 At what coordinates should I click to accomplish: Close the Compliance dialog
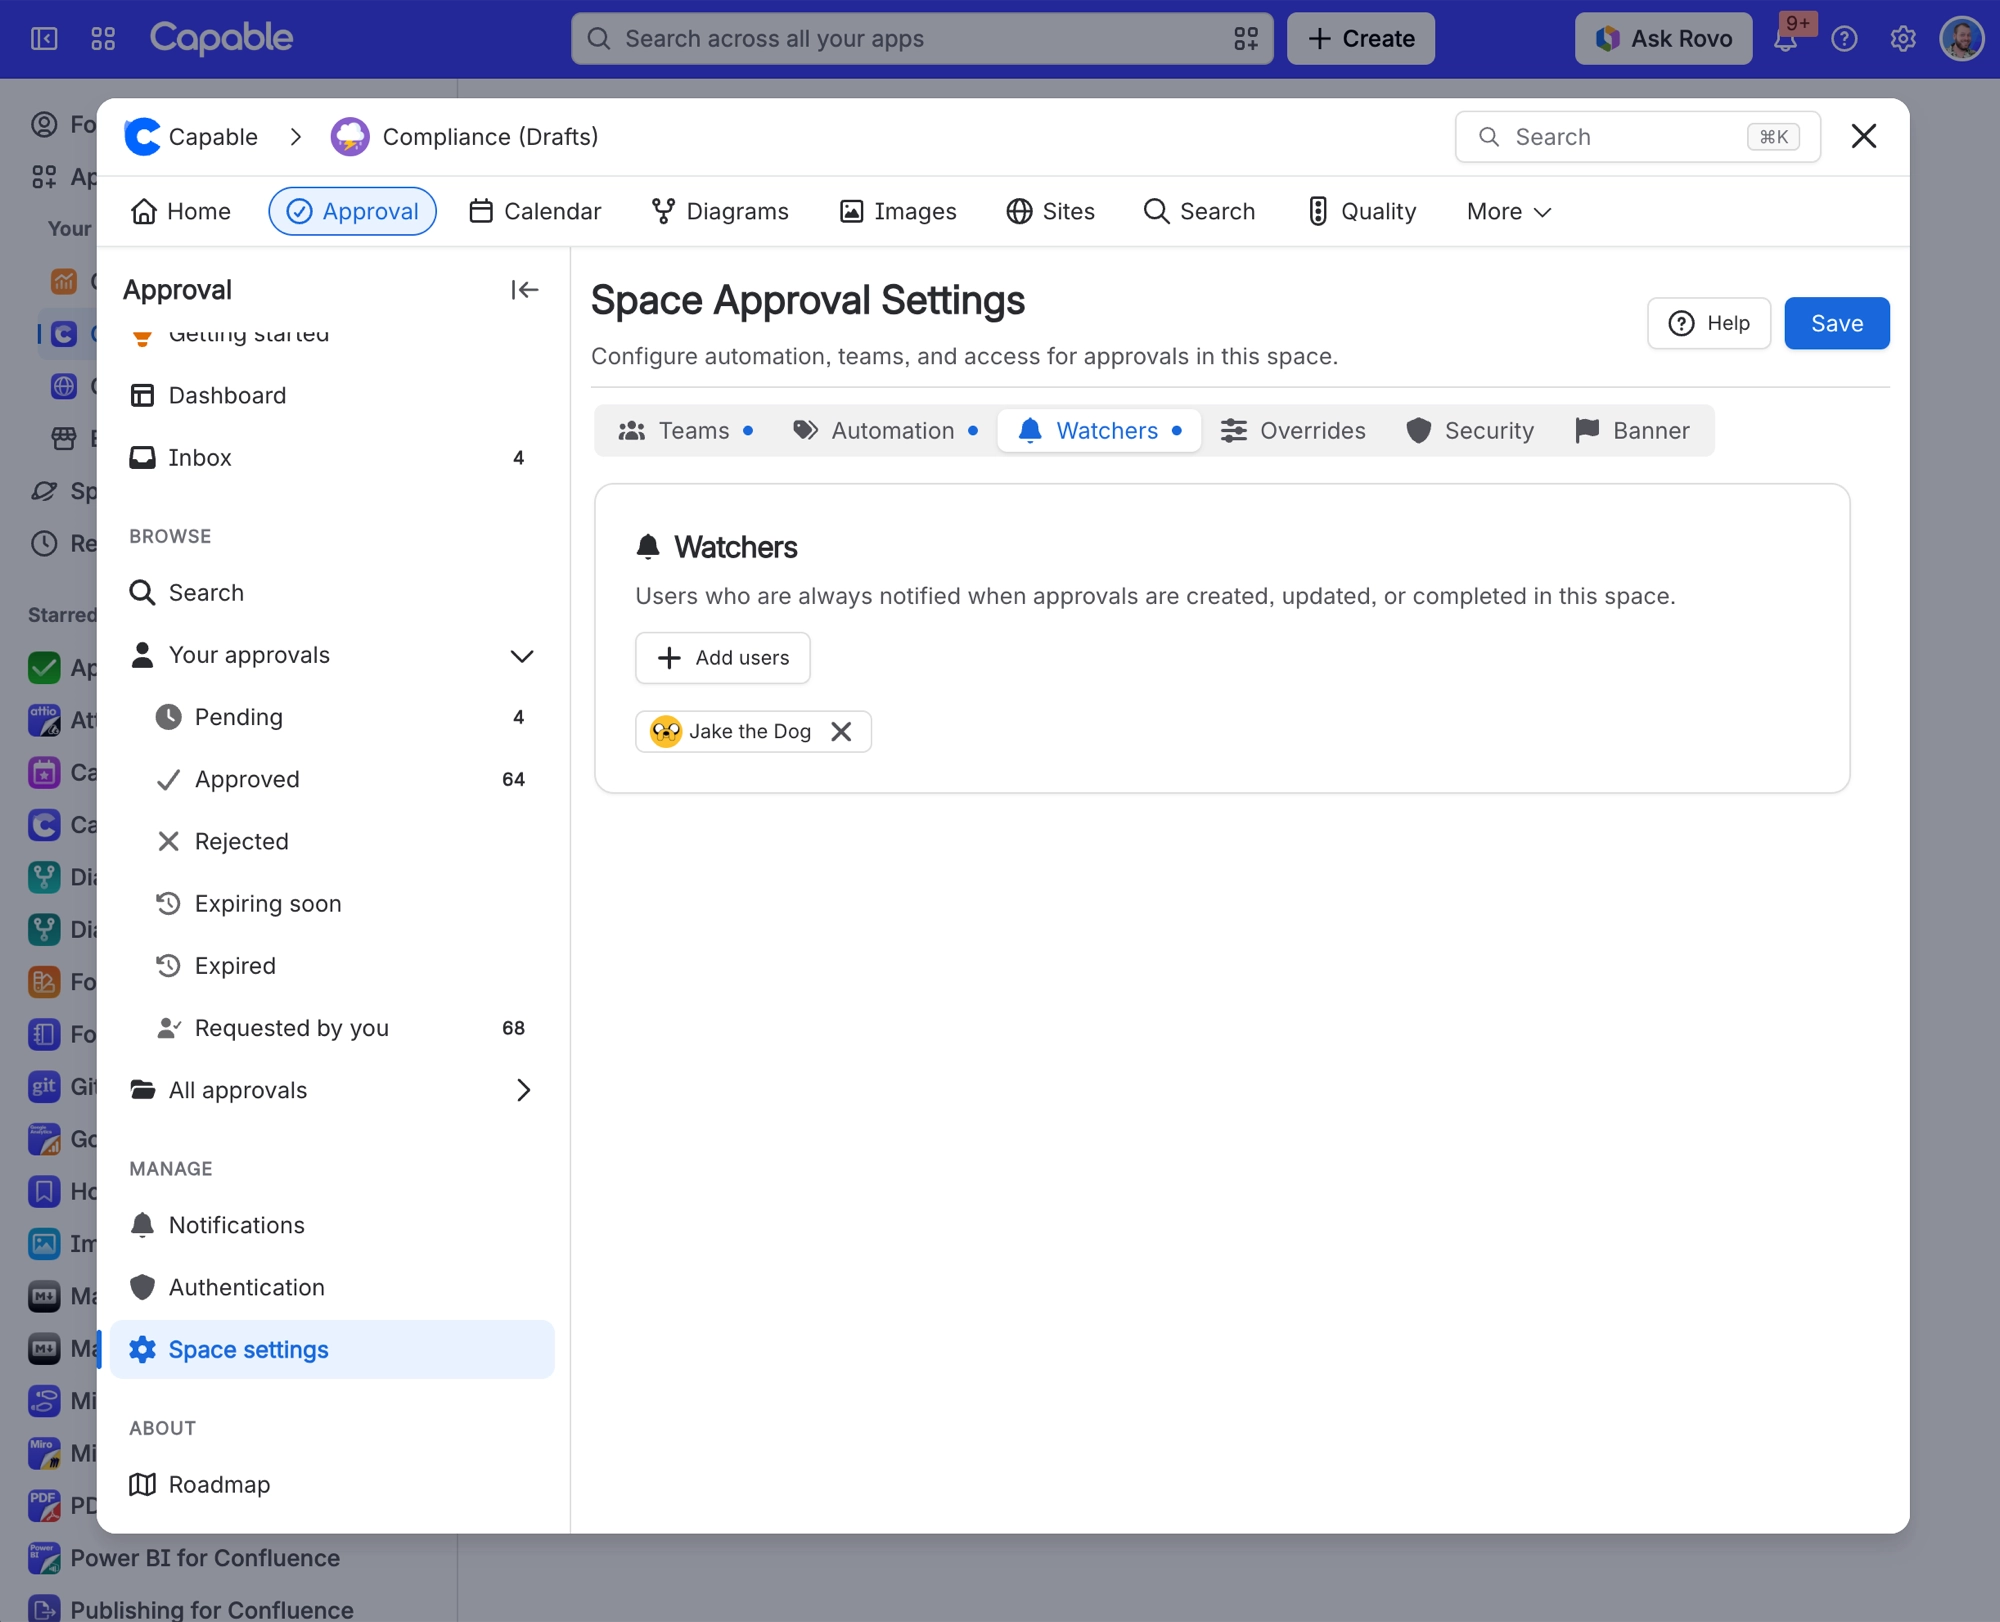[x=1864, y=136]
